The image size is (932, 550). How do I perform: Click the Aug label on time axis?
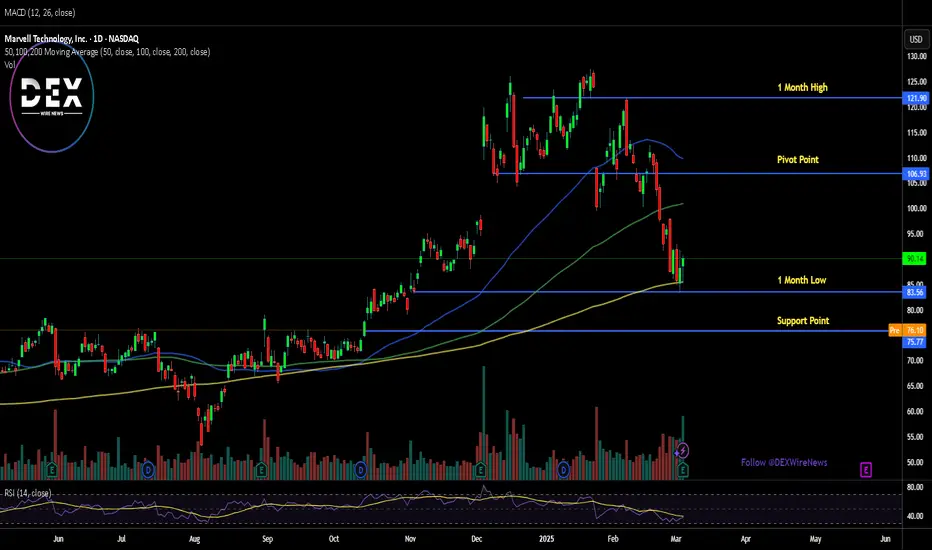(x=194, y=539)
